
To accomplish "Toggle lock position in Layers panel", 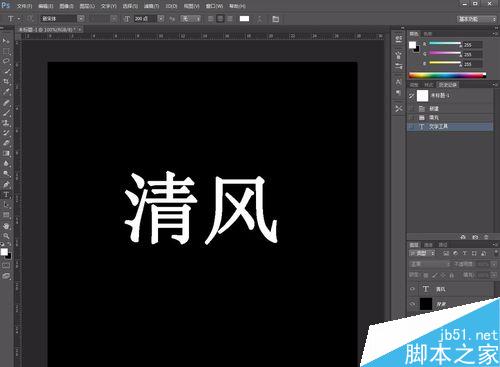I will [x=443, y=275].
